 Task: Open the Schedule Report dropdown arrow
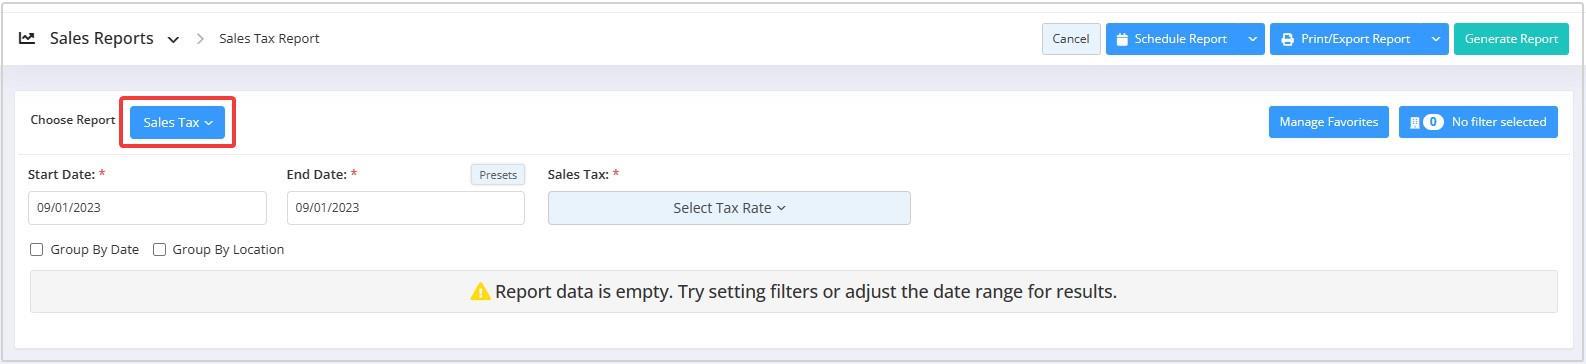click(1252, 39)
